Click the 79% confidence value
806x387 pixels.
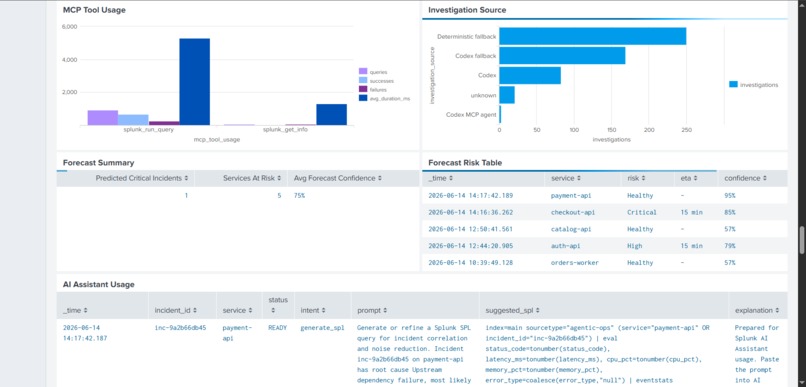(729, 246)
